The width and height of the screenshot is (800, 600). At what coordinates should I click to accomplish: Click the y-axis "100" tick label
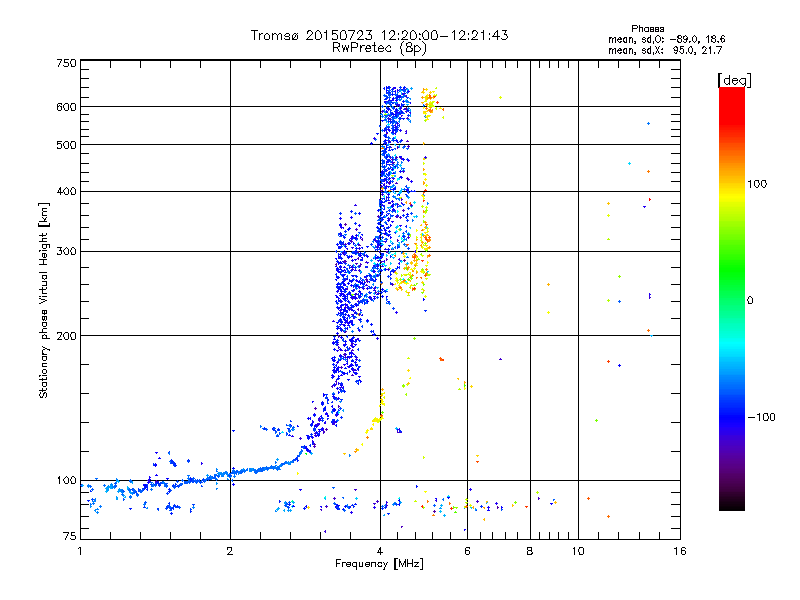coord(66,480)
